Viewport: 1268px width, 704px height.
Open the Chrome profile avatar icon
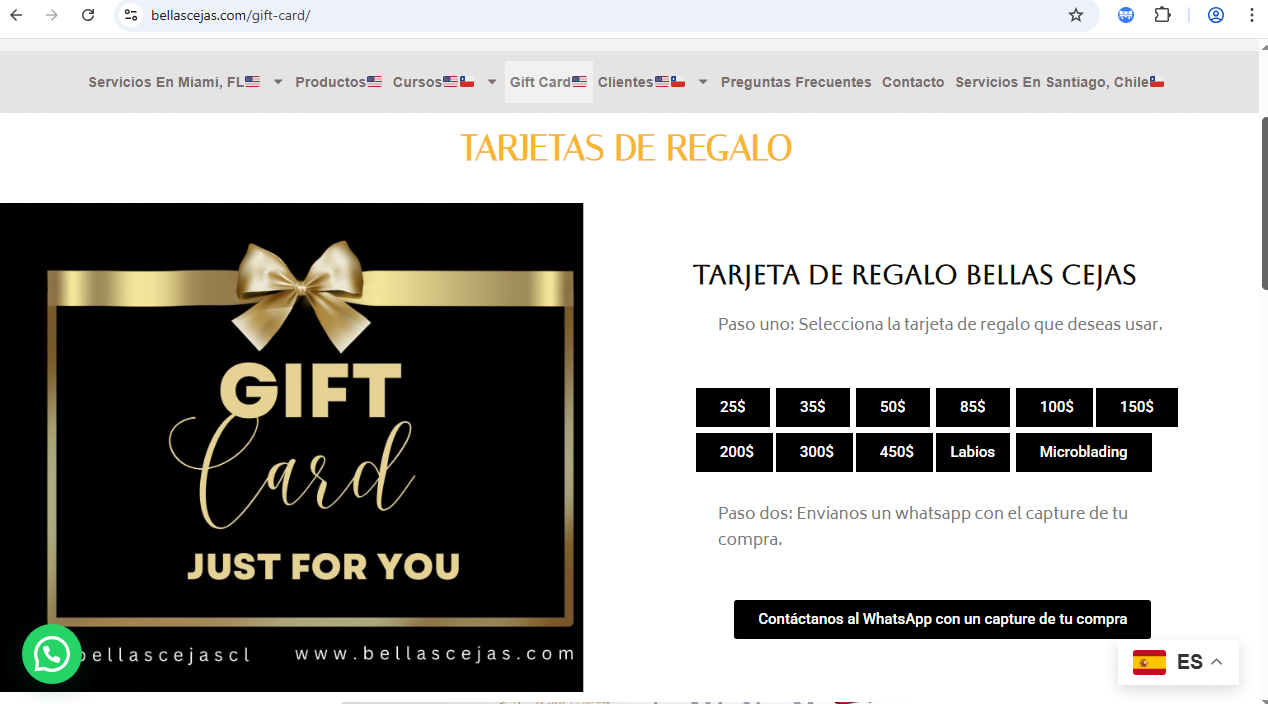(1216, 15)
